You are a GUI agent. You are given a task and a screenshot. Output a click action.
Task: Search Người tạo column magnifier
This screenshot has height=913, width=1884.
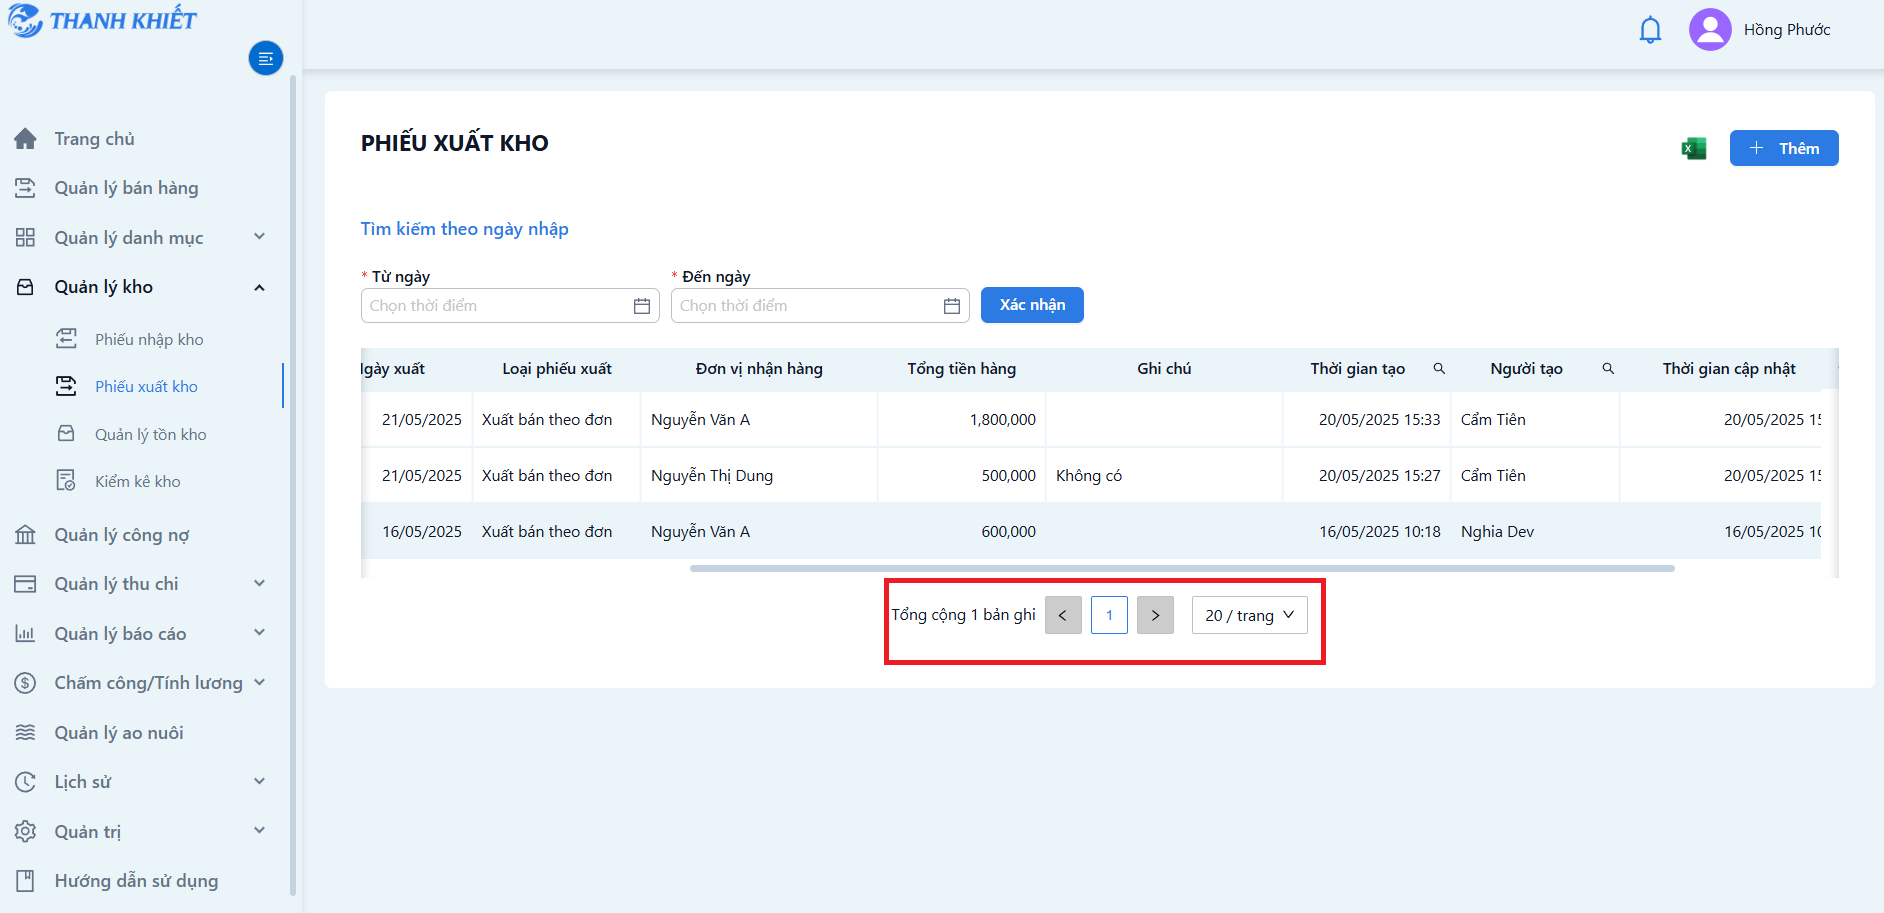[1608, 369]
